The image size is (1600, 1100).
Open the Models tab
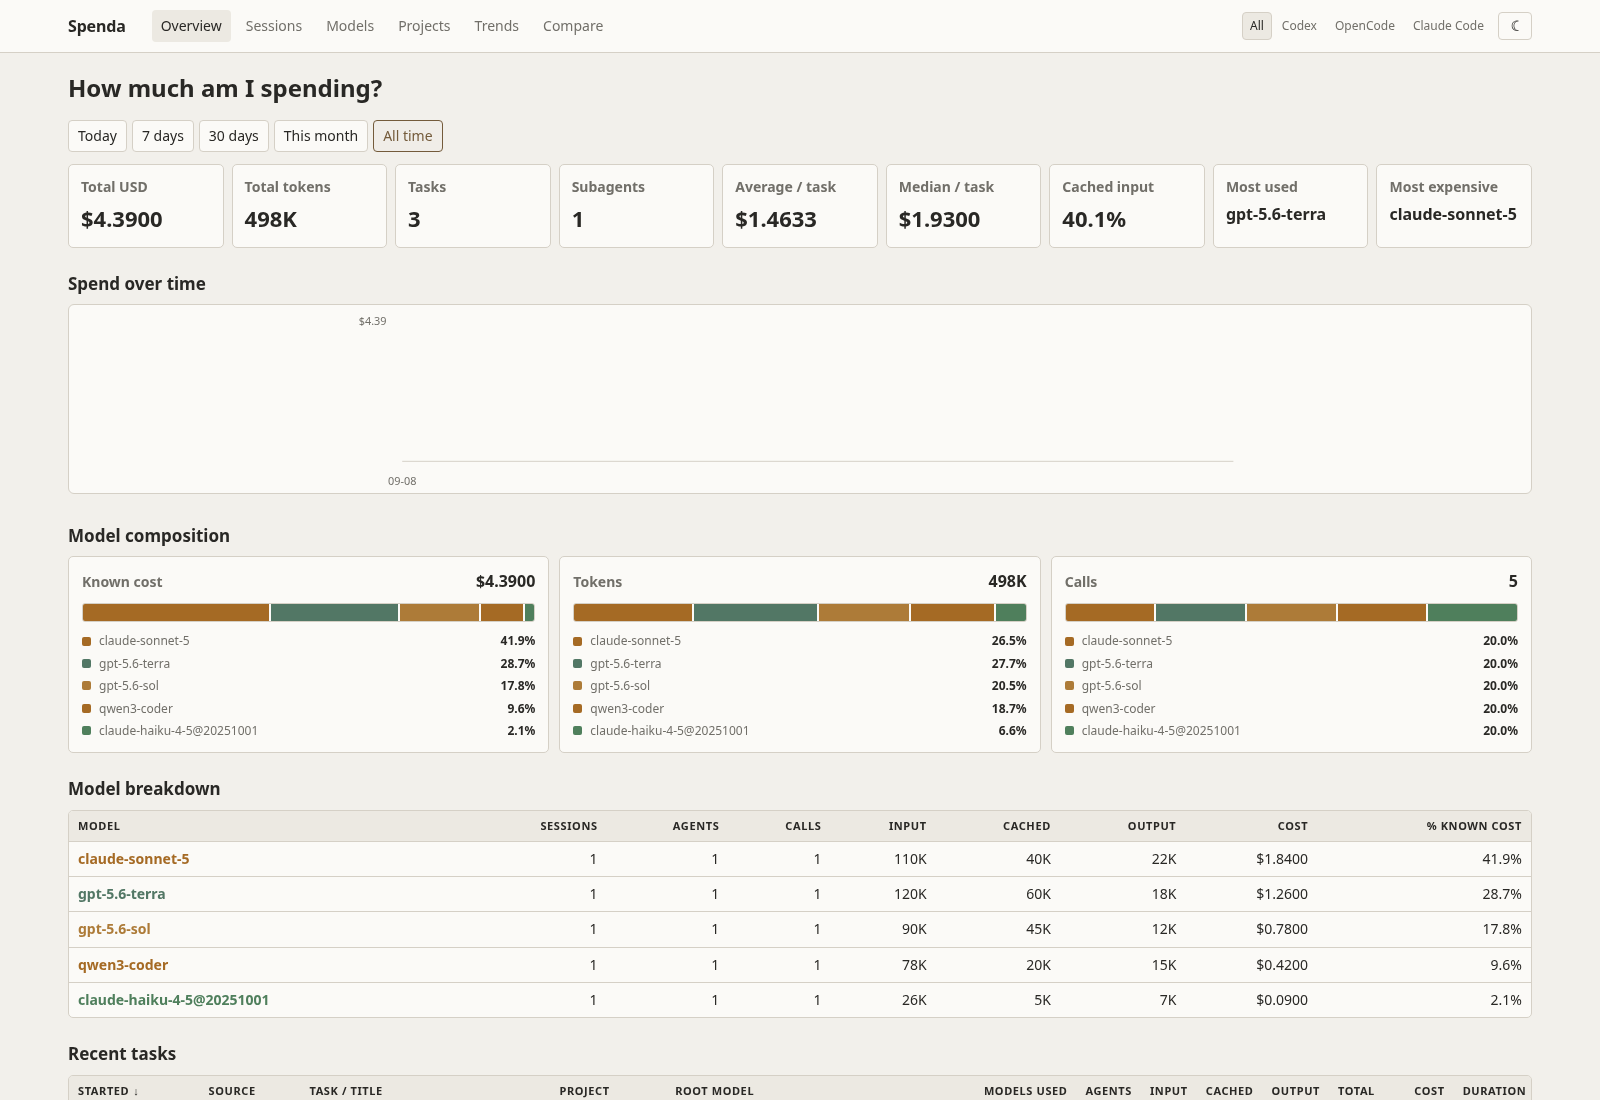(x=350, y=26)
